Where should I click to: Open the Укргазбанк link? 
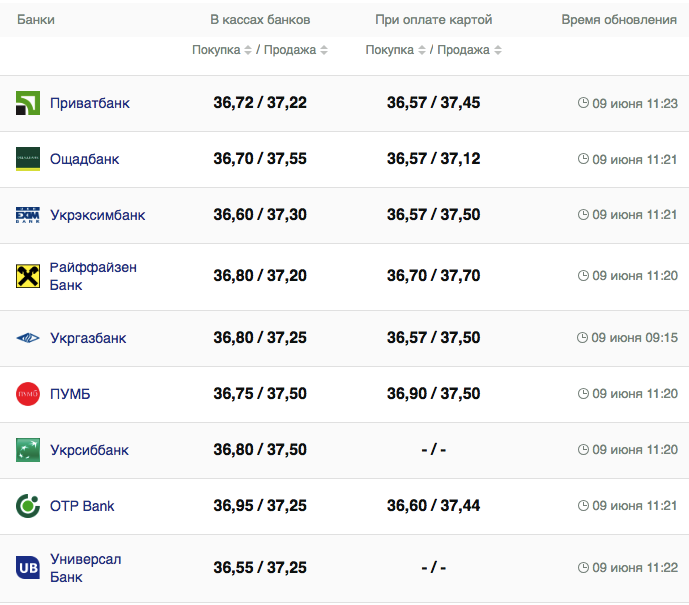(x=88, y=338)
